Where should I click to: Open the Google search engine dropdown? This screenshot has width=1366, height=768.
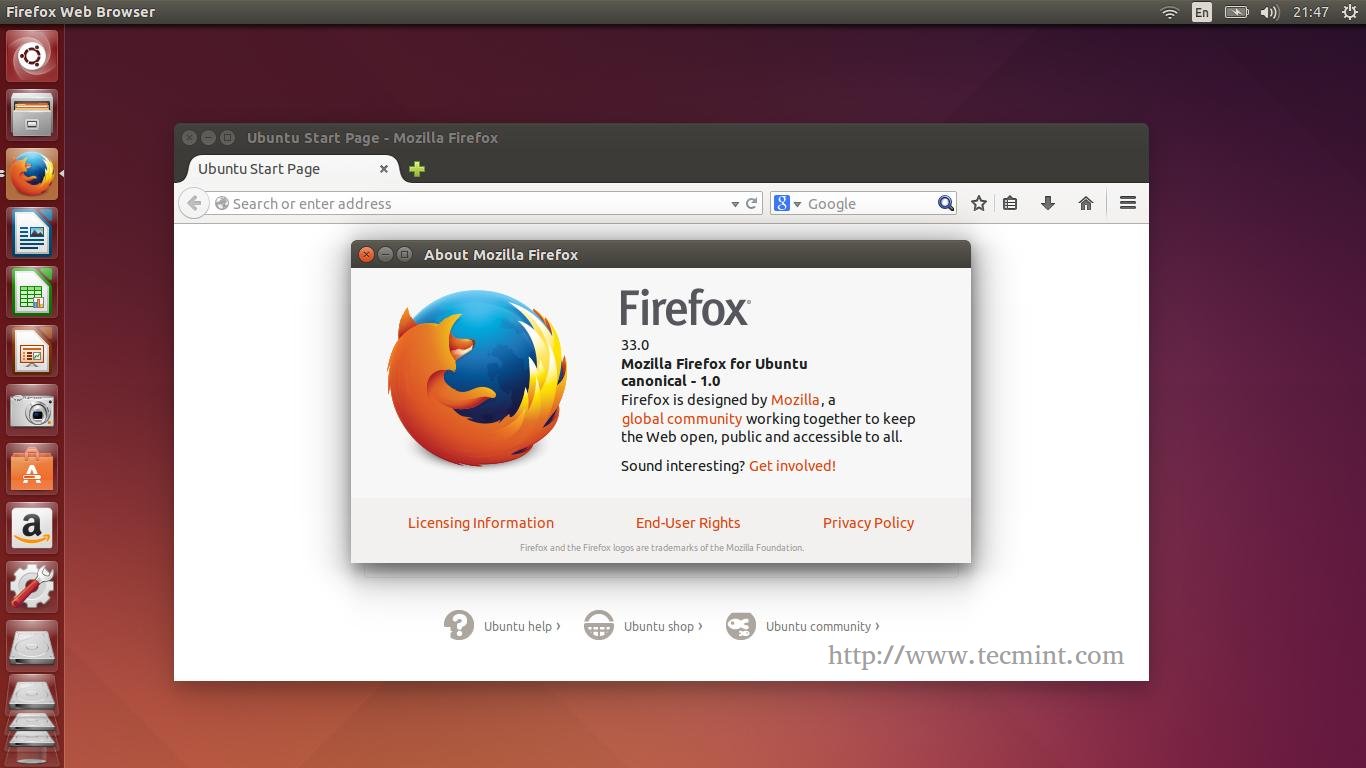788,203
